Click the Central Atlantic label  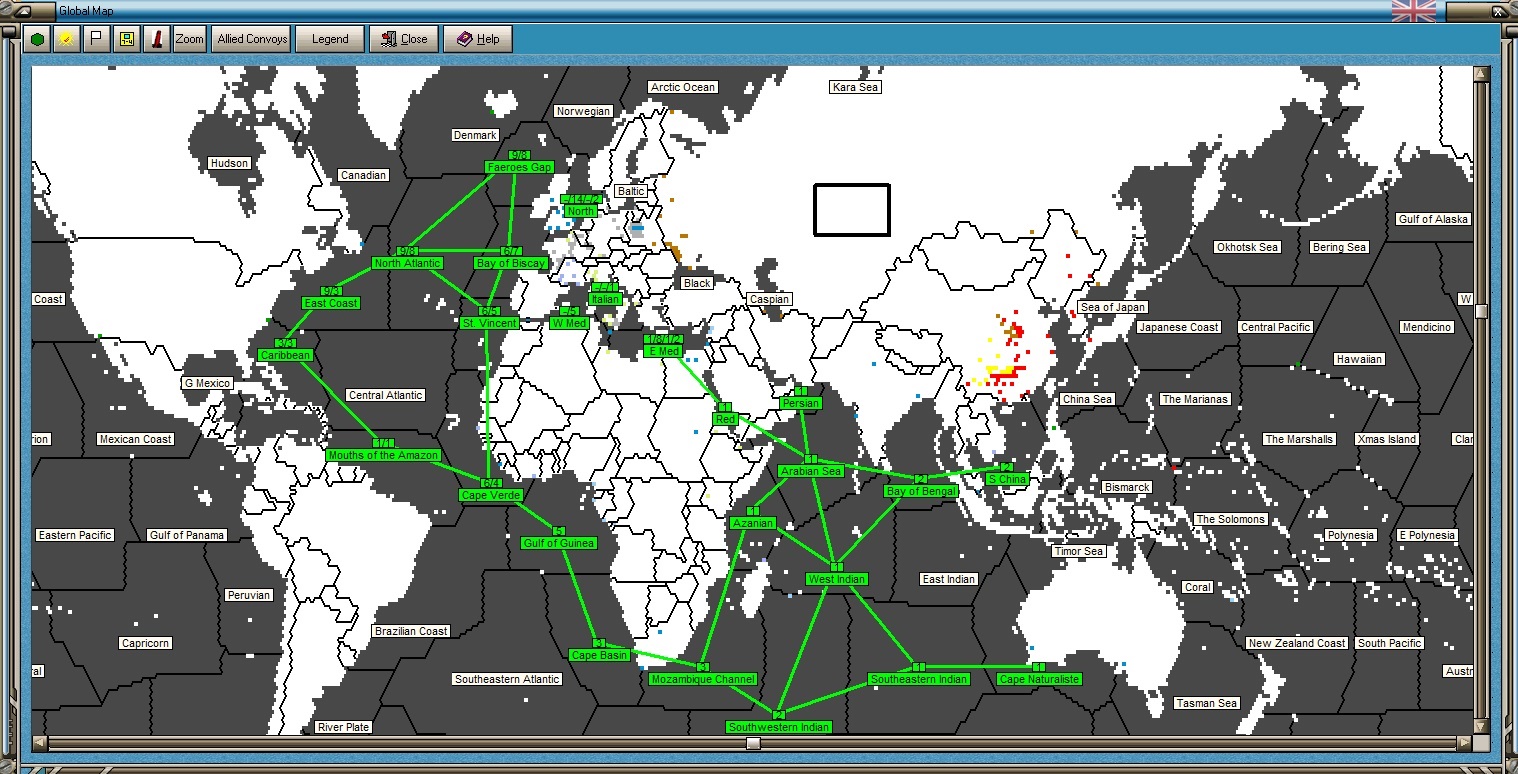coord(385,395)
